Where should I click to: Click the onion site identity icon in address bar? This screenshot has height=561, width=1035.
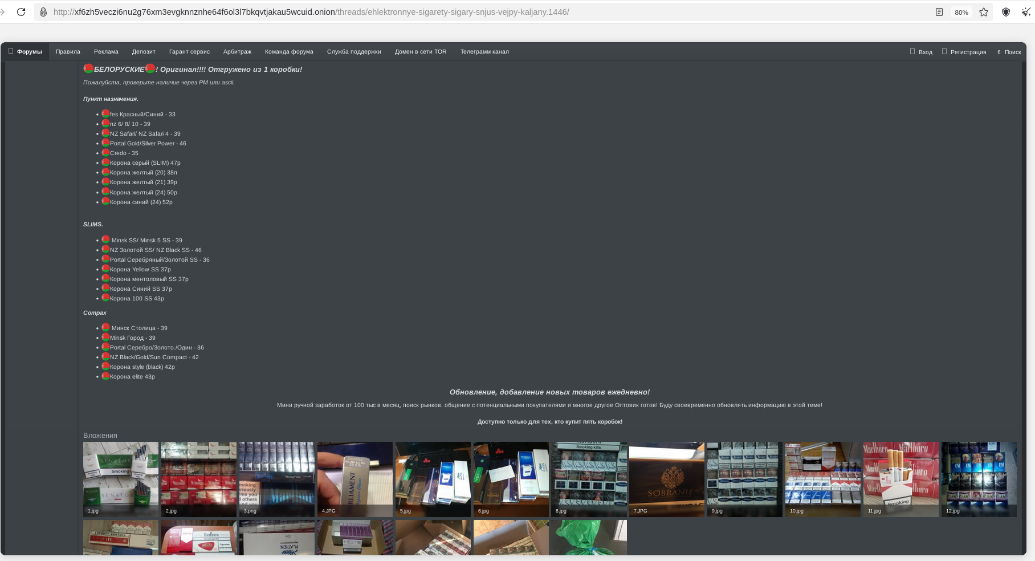pyautogui.click(x=44, y=12)
